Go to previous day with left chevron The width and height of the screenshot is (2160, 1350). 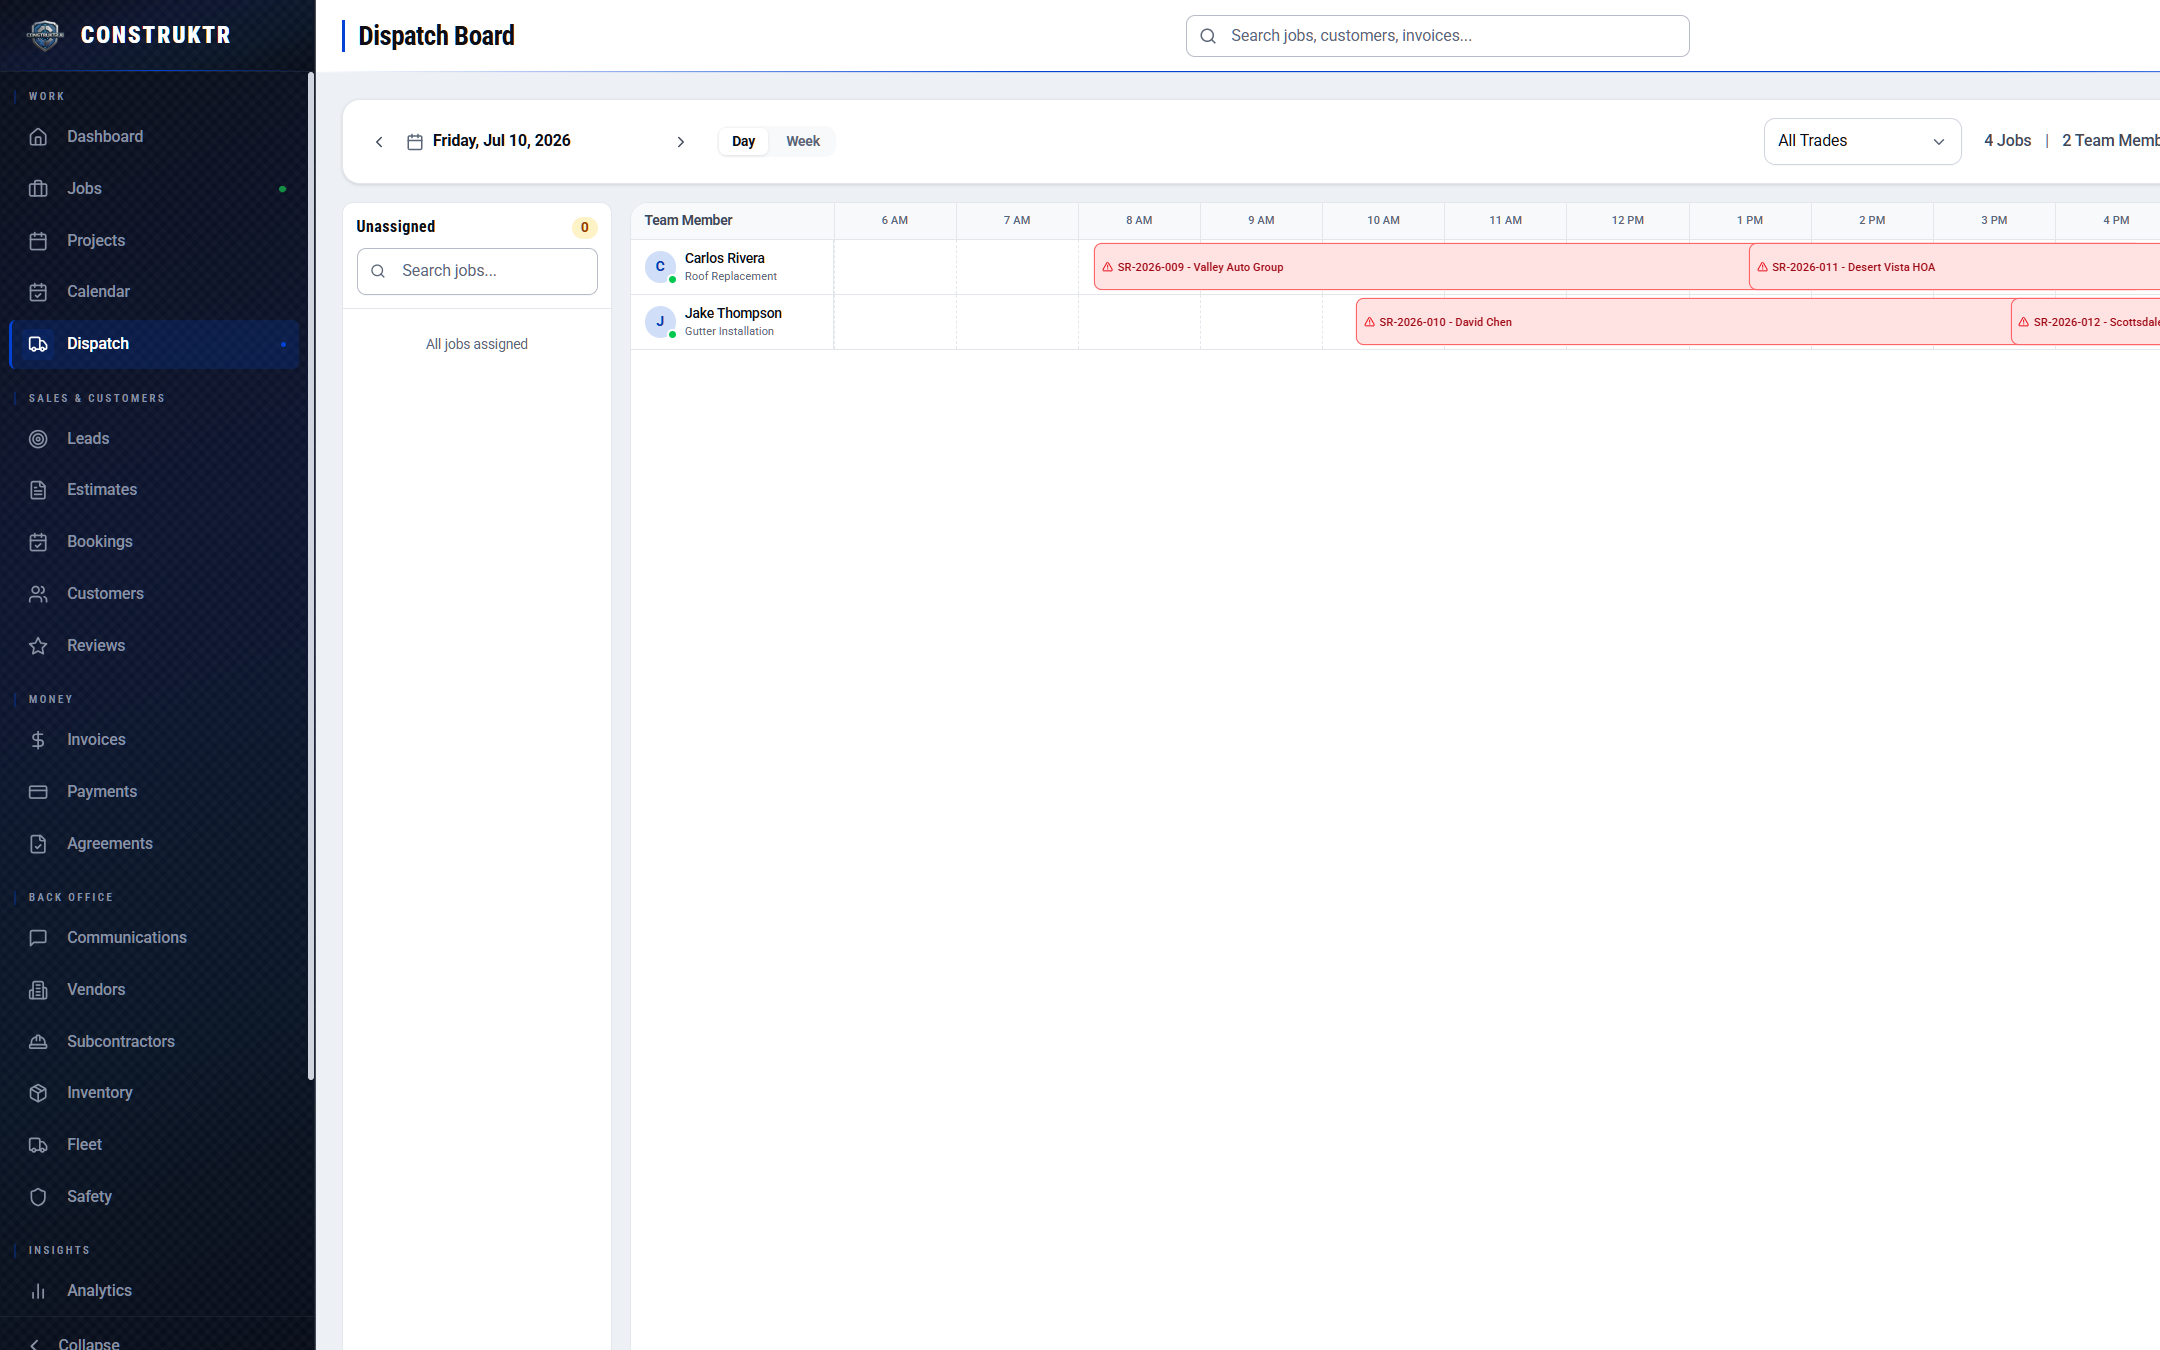point(379,142)
